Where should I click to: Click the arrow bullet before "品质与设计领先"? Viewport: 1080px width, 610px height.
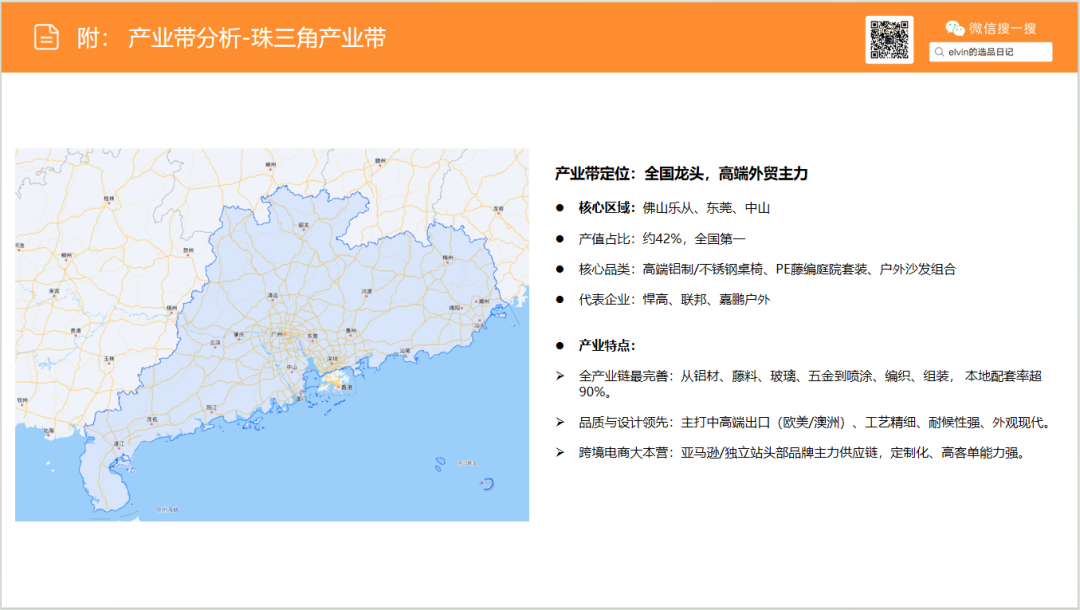[560, 422]
